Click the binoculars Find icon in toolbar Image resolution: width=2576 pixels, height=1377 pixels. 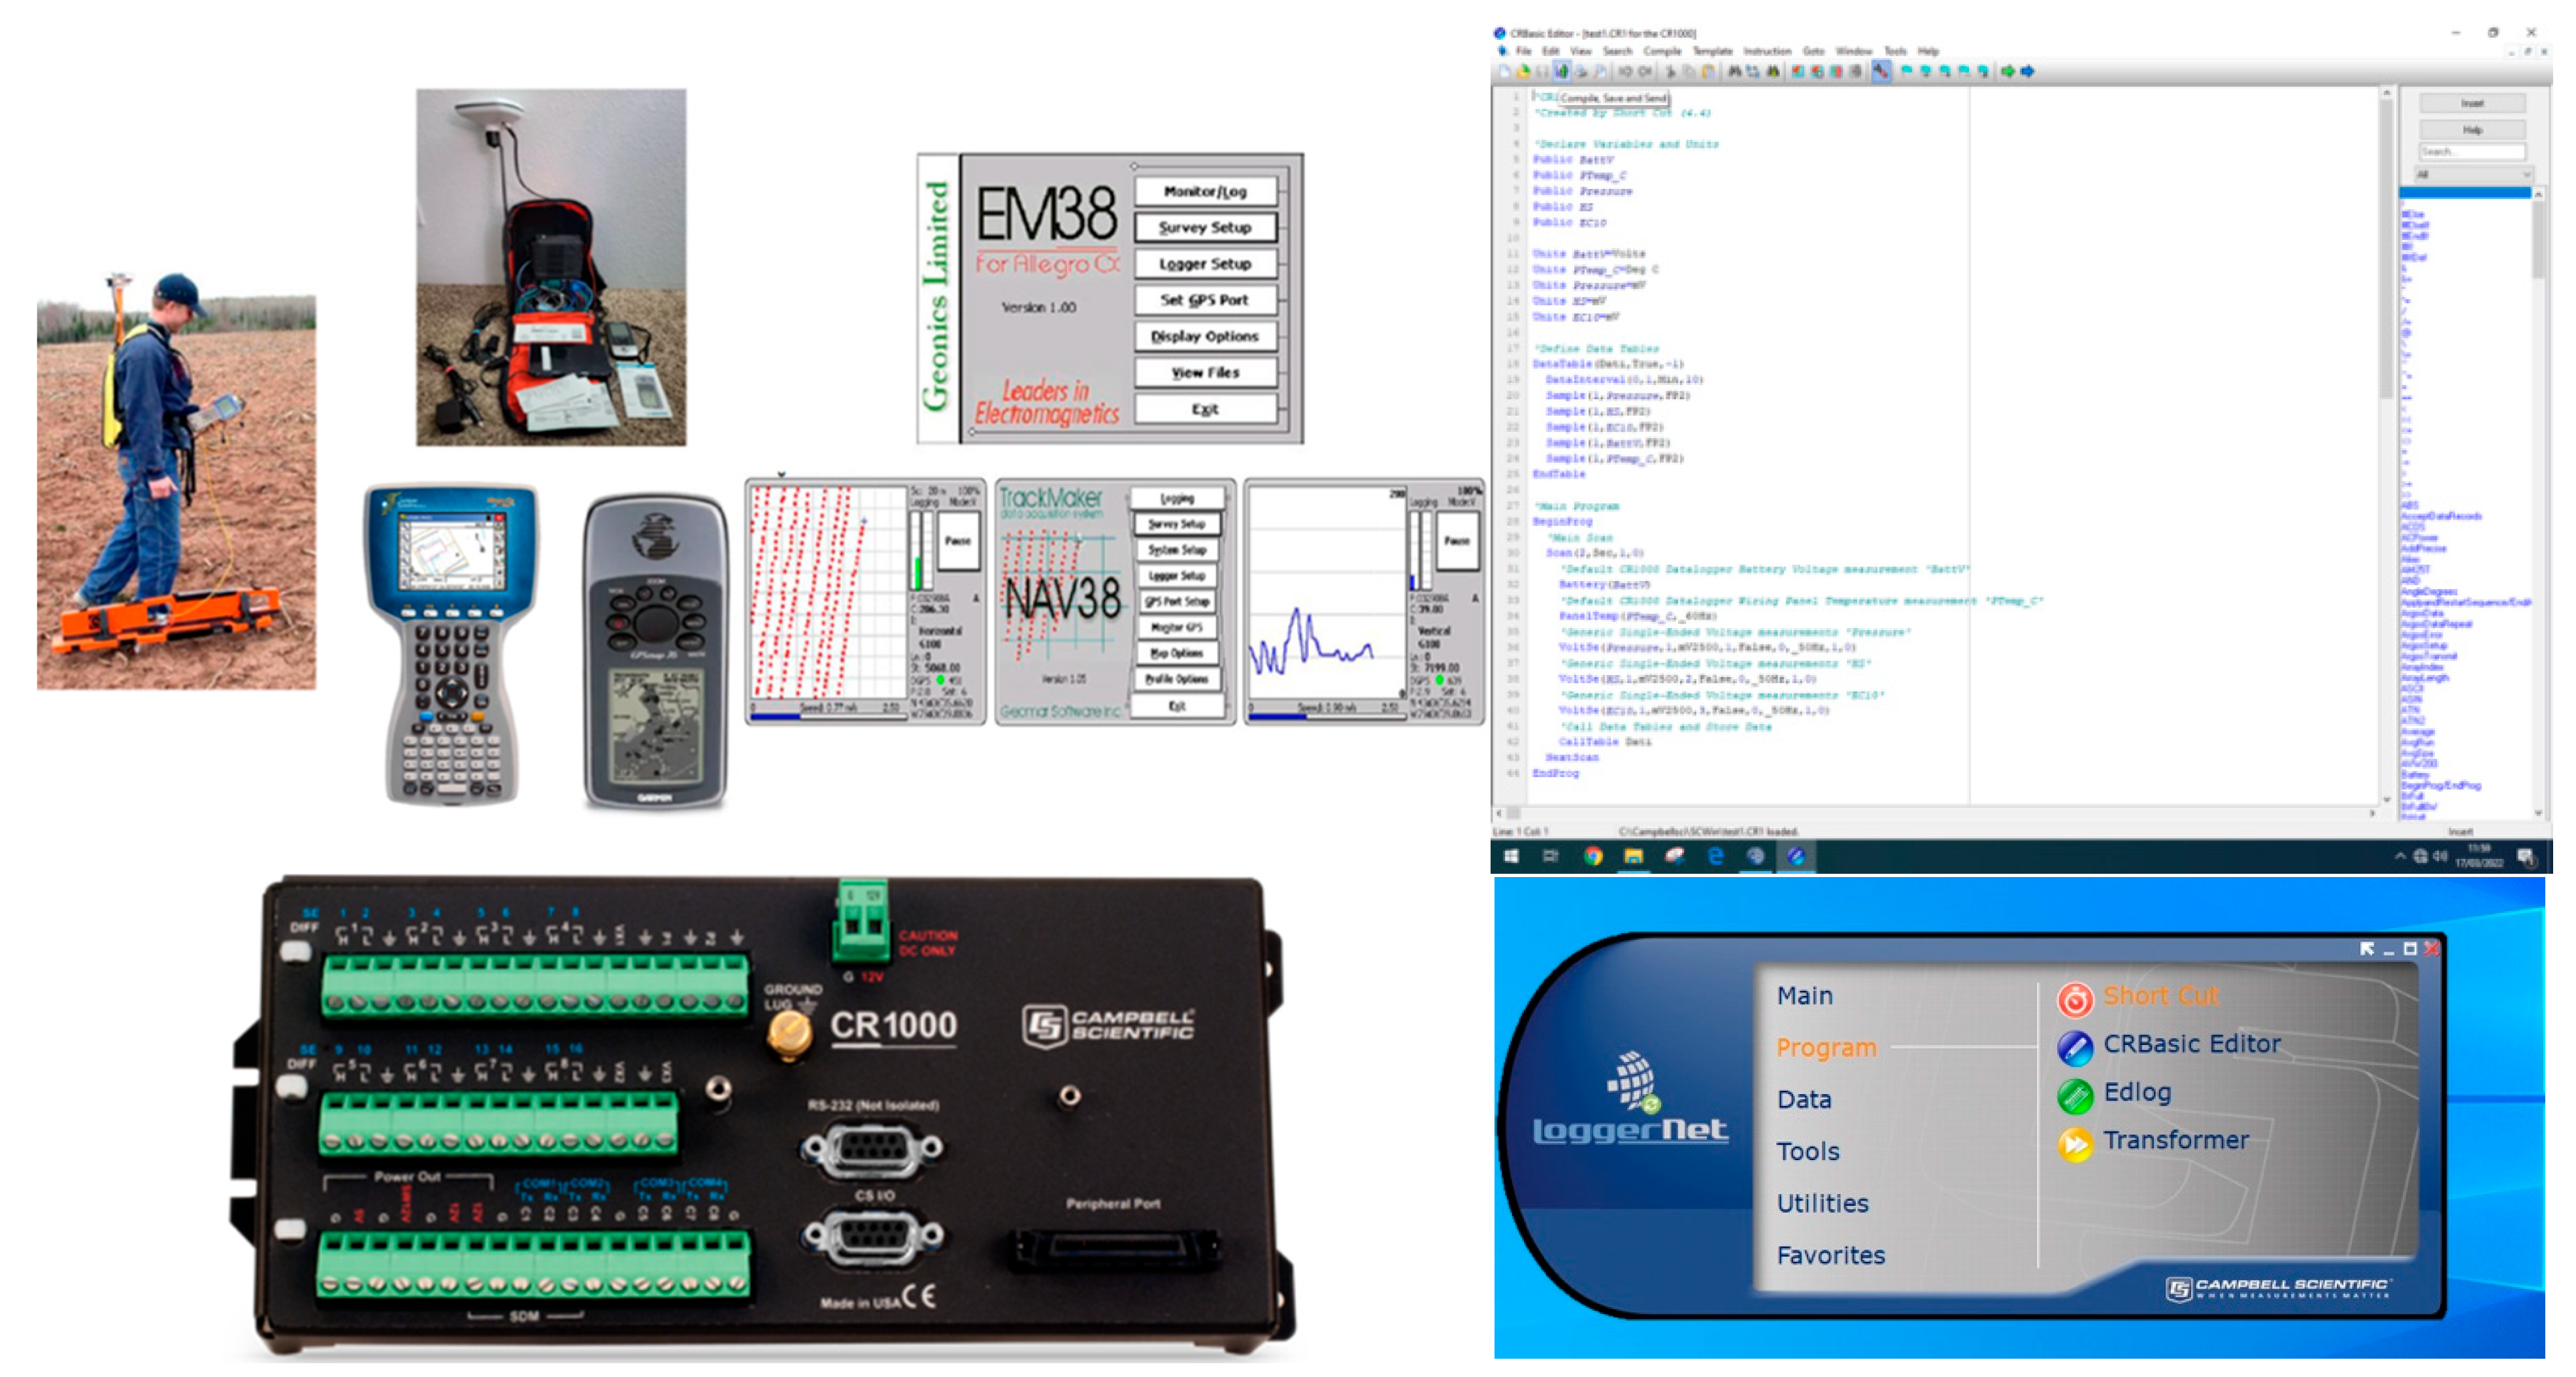pos(1735,71)
